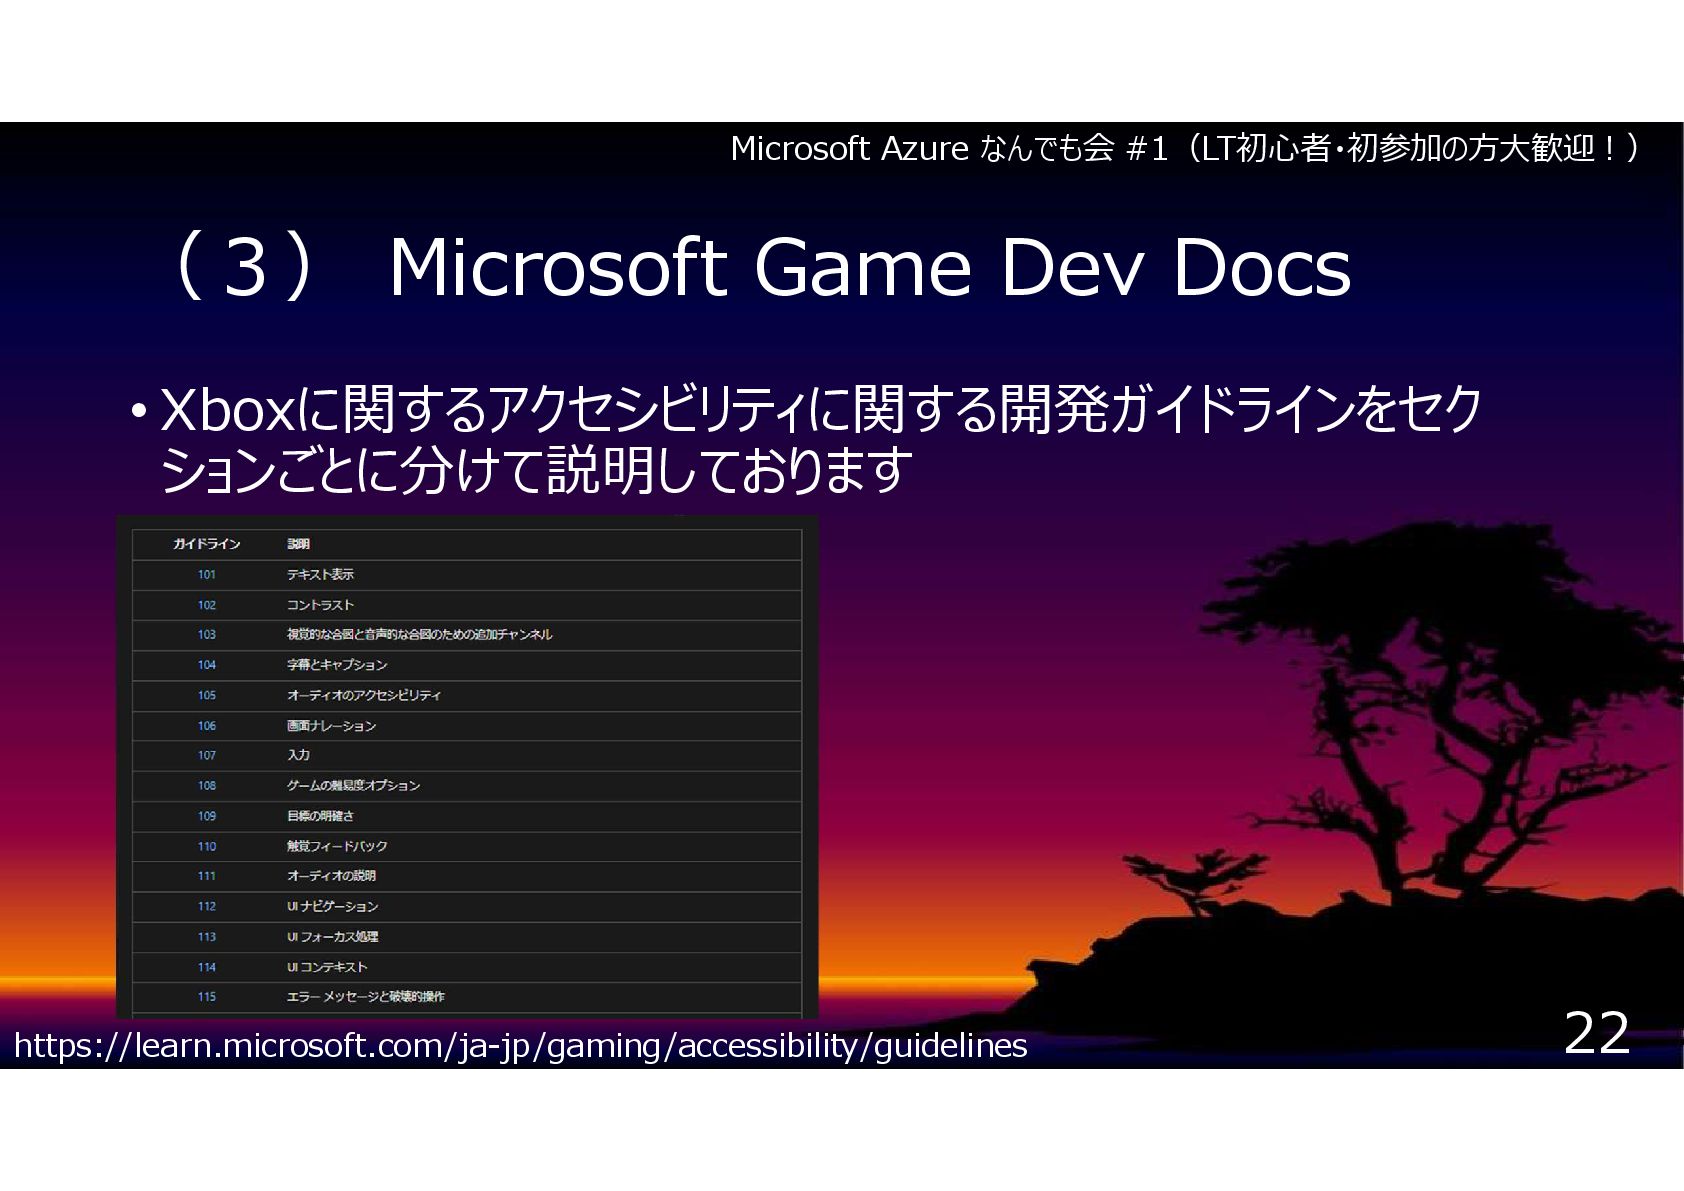
Task: Select the 入力 description cell
Action: [298, 756]
